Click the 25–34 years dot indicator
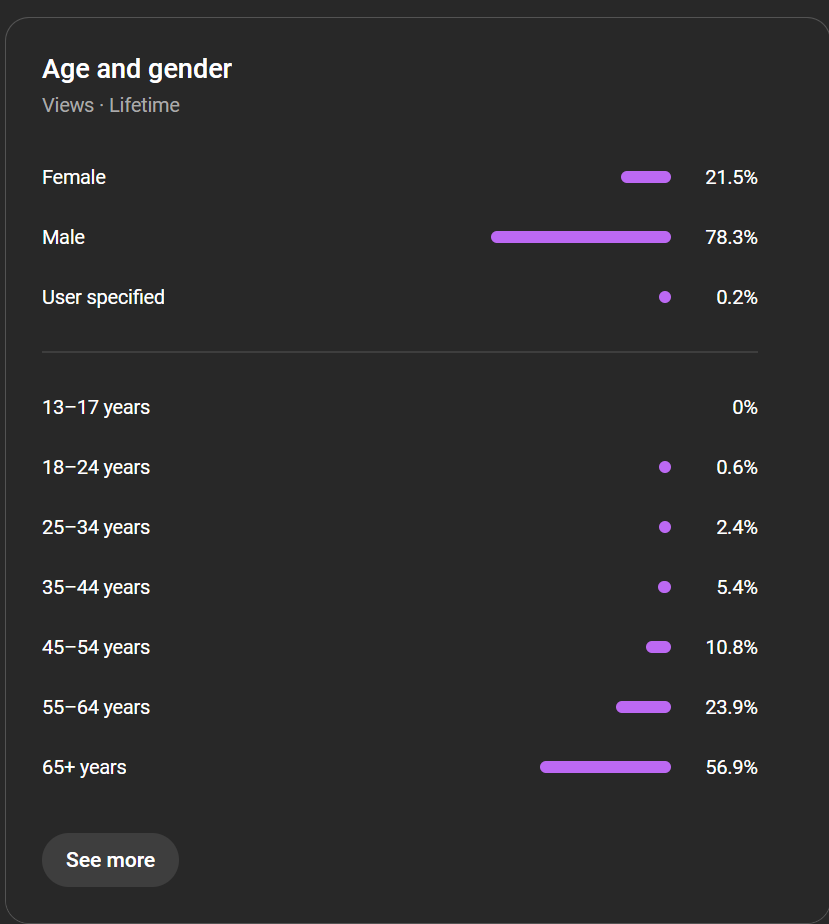 [x=665, y=527]
